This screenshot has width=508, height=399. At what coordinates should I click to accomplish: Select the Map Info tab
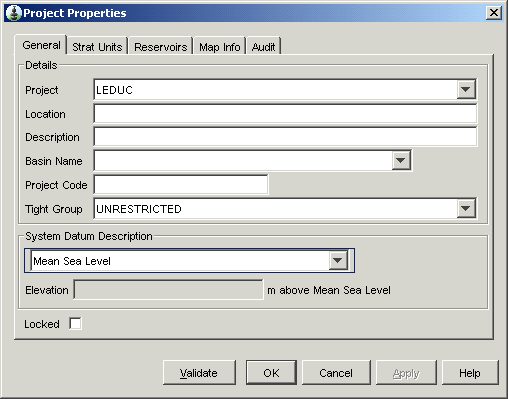[220, 47]
